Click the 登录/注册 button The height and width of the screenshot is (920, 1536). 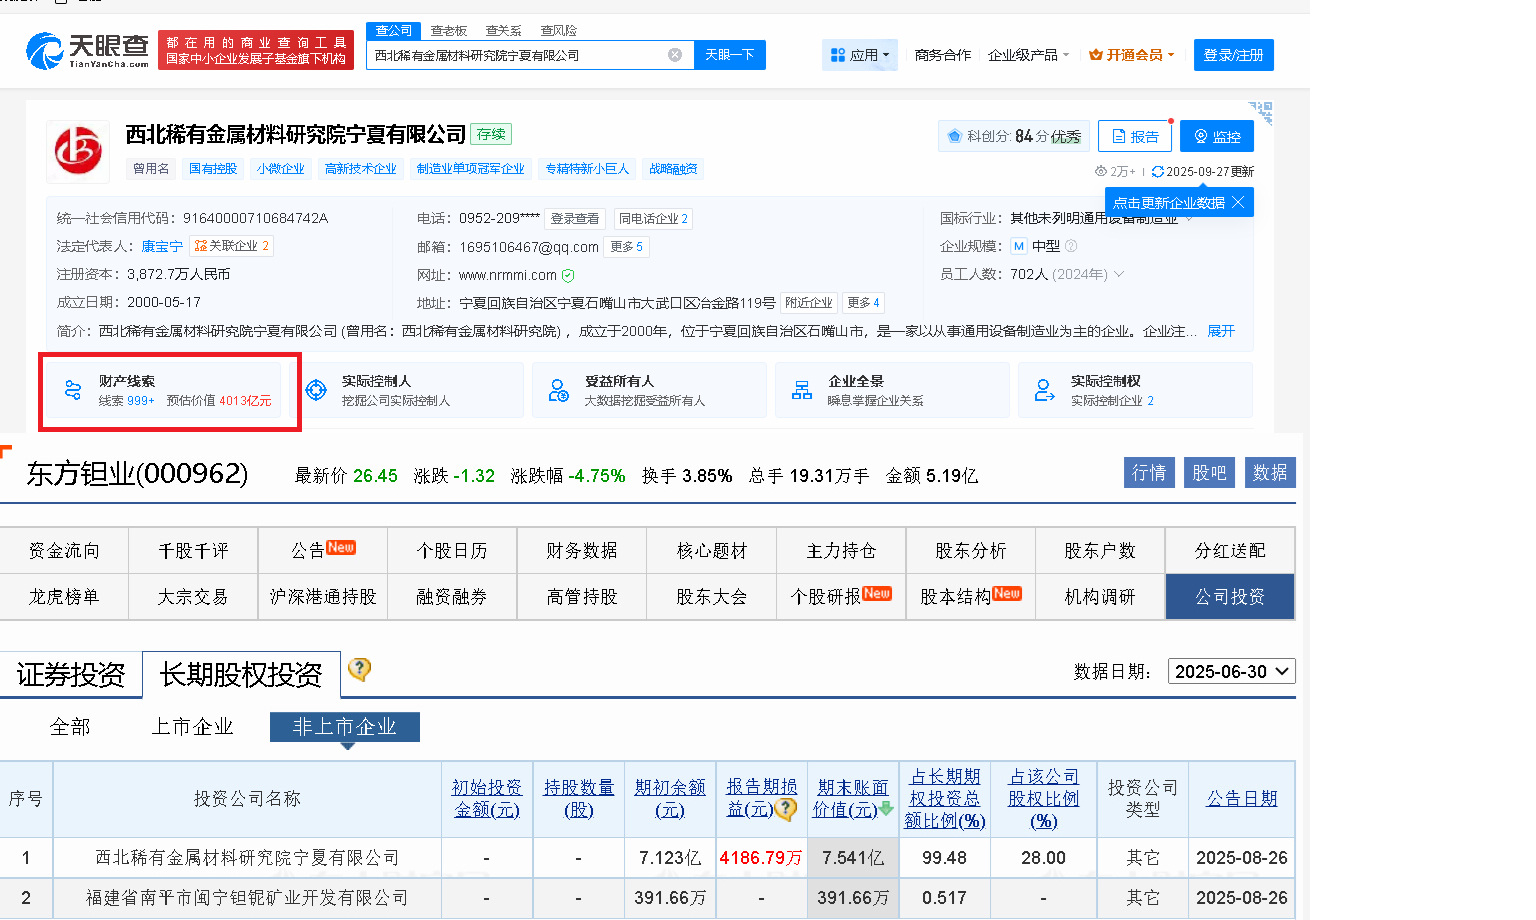click(x=1234, y=55)
